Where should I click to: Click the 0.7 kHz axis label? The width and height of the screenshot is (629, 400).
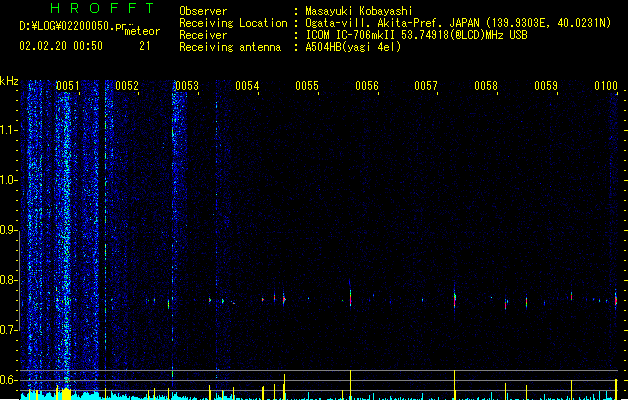click(8, 330)
